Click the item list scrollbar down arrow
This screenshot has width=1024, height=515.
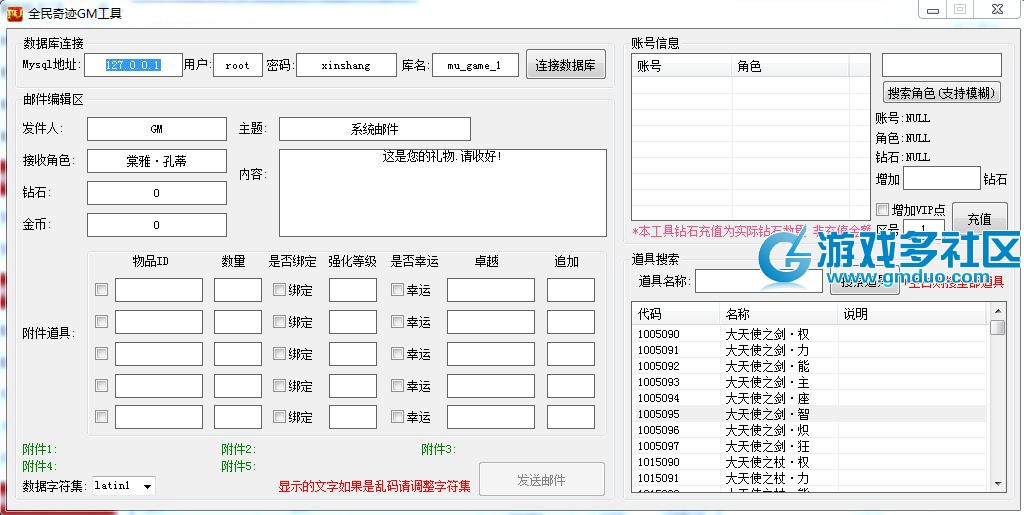997,484
